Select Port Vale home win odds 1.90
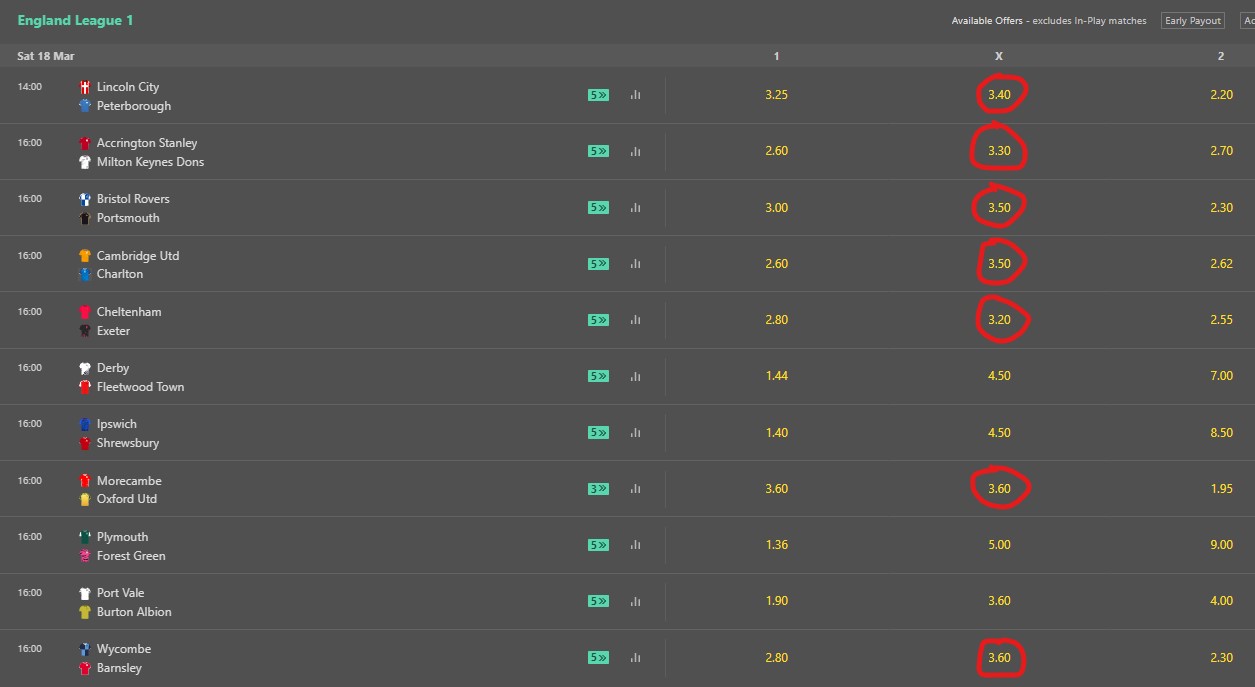The height and width of the screenshot is (687, 1255). point(776,601)
